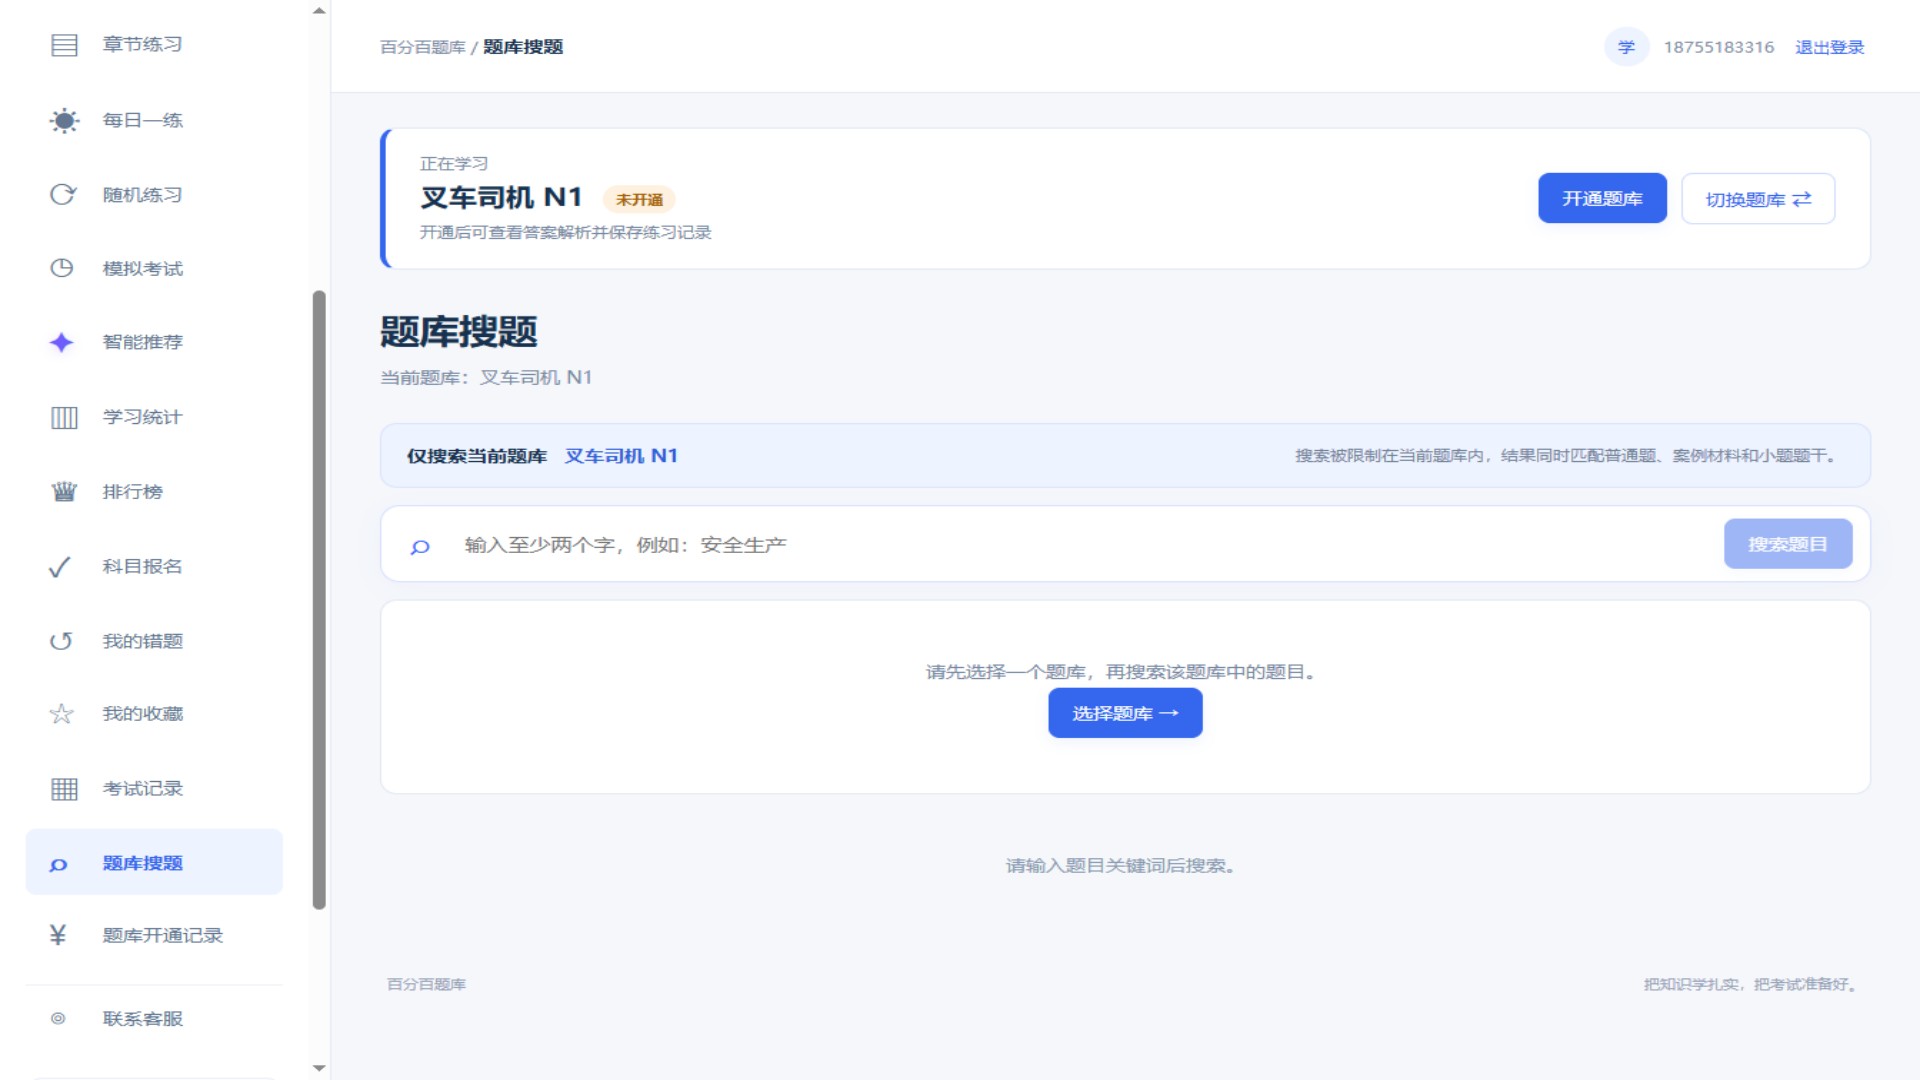Focus the search keyword input field
The height and width of the screenshot is (1080, 1920).
[1085, 545]
